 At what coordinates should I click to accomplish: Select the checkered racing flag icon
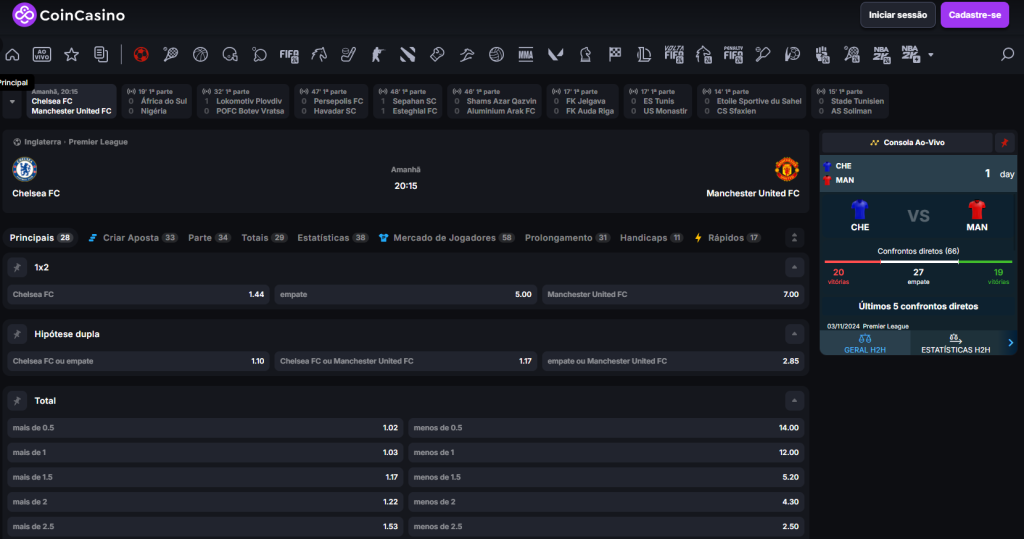pos(615,55)
